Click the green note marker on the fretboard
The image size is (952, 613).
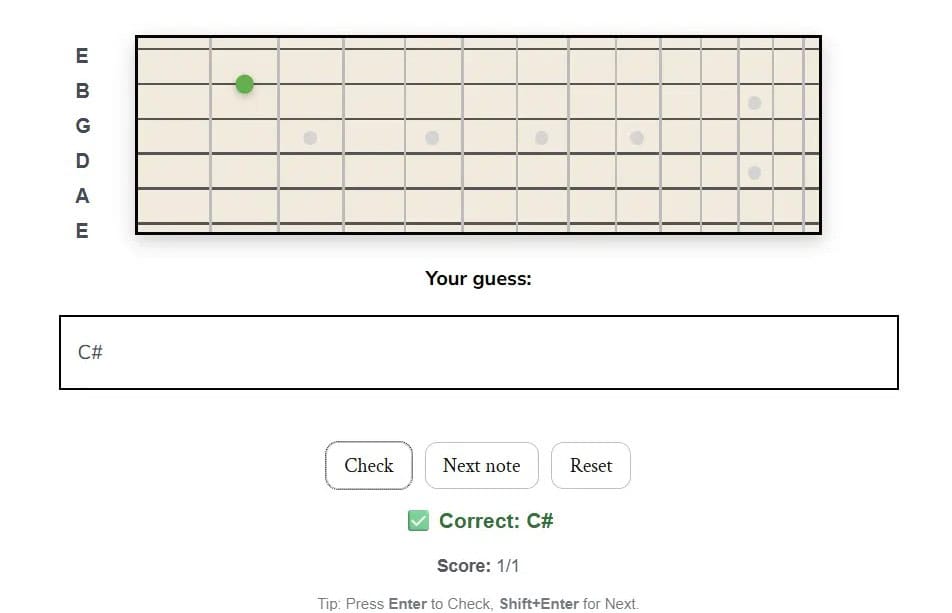pyautogui.click(x=244, y=85)
